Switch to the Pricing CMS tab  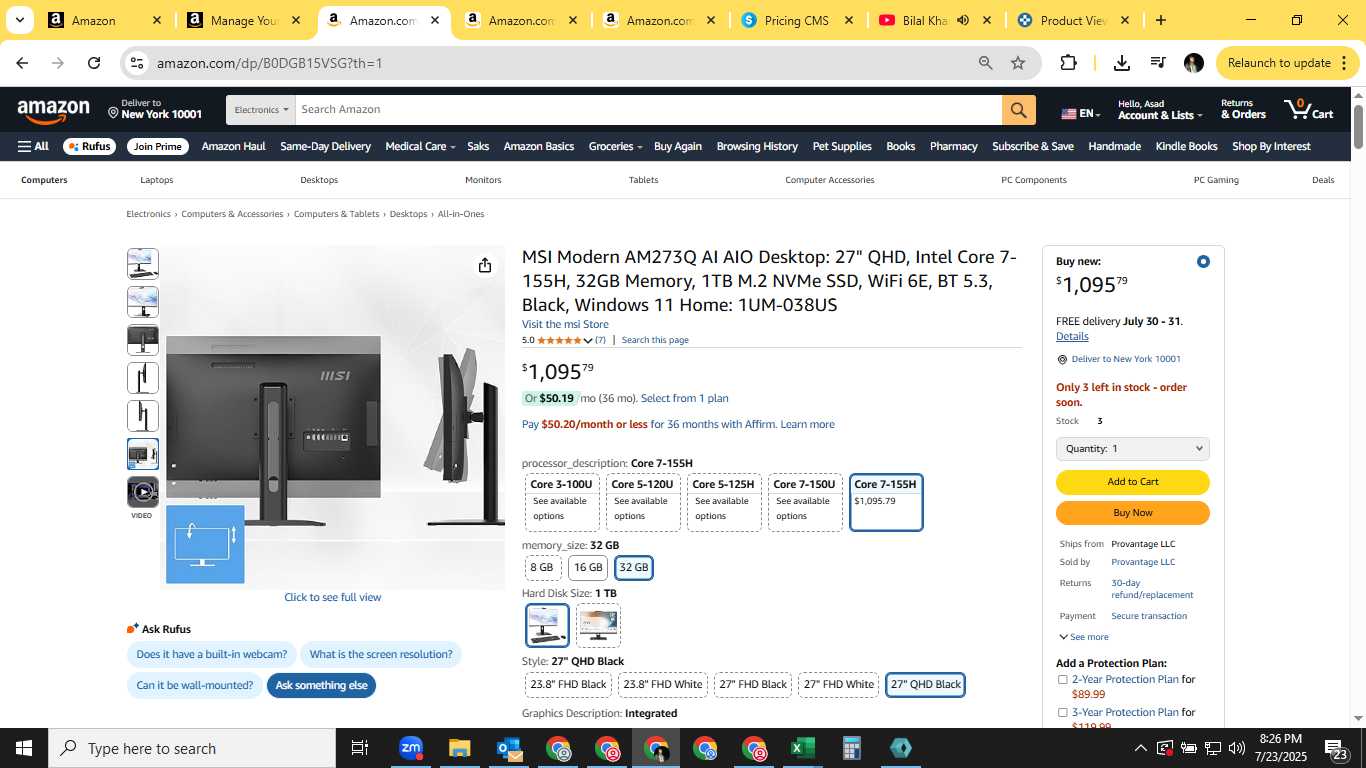tap(795, 20)
